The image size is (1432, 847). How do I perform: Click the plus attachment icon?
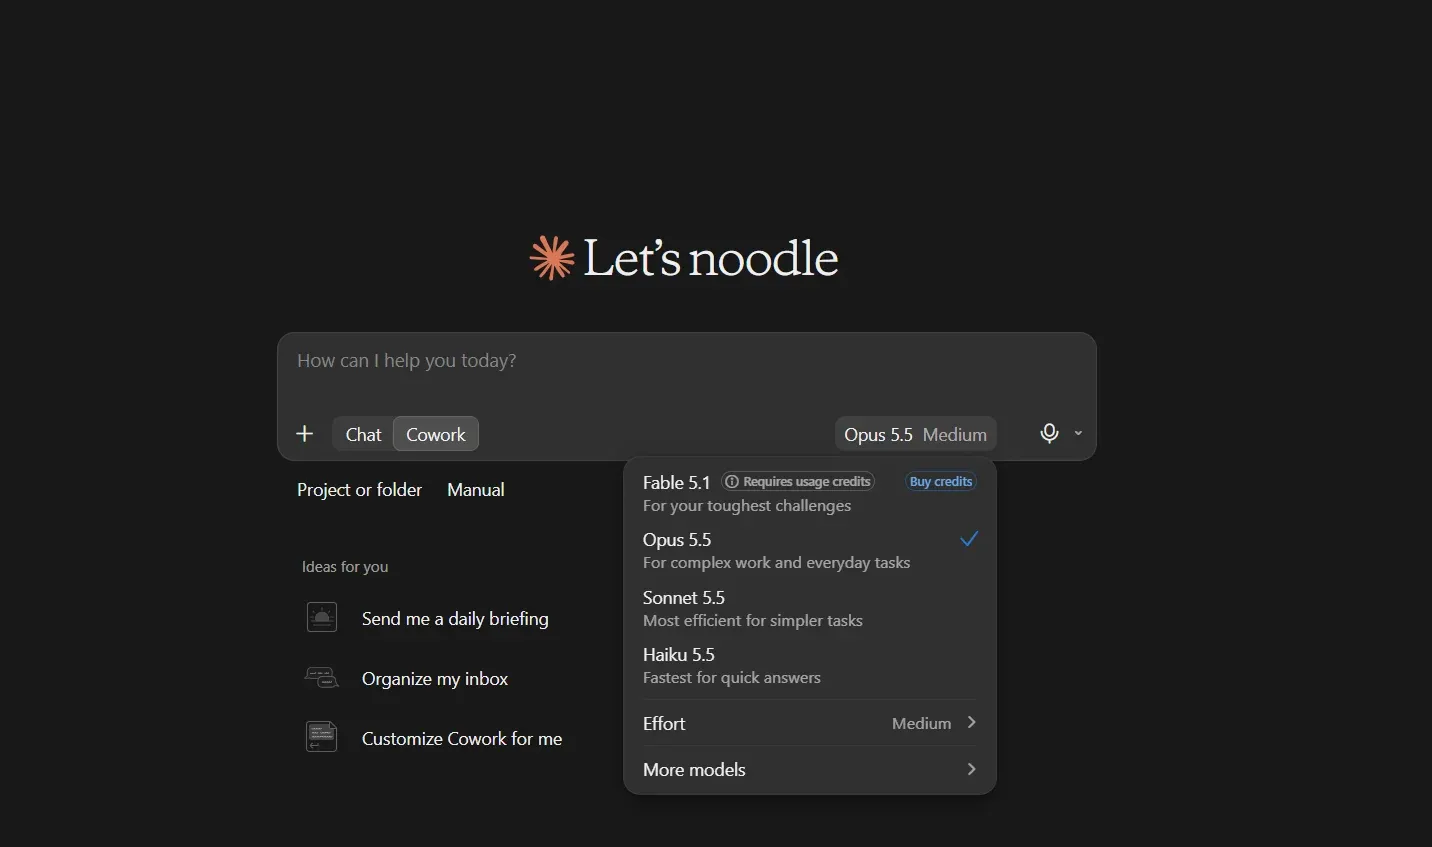pos(305,434)
